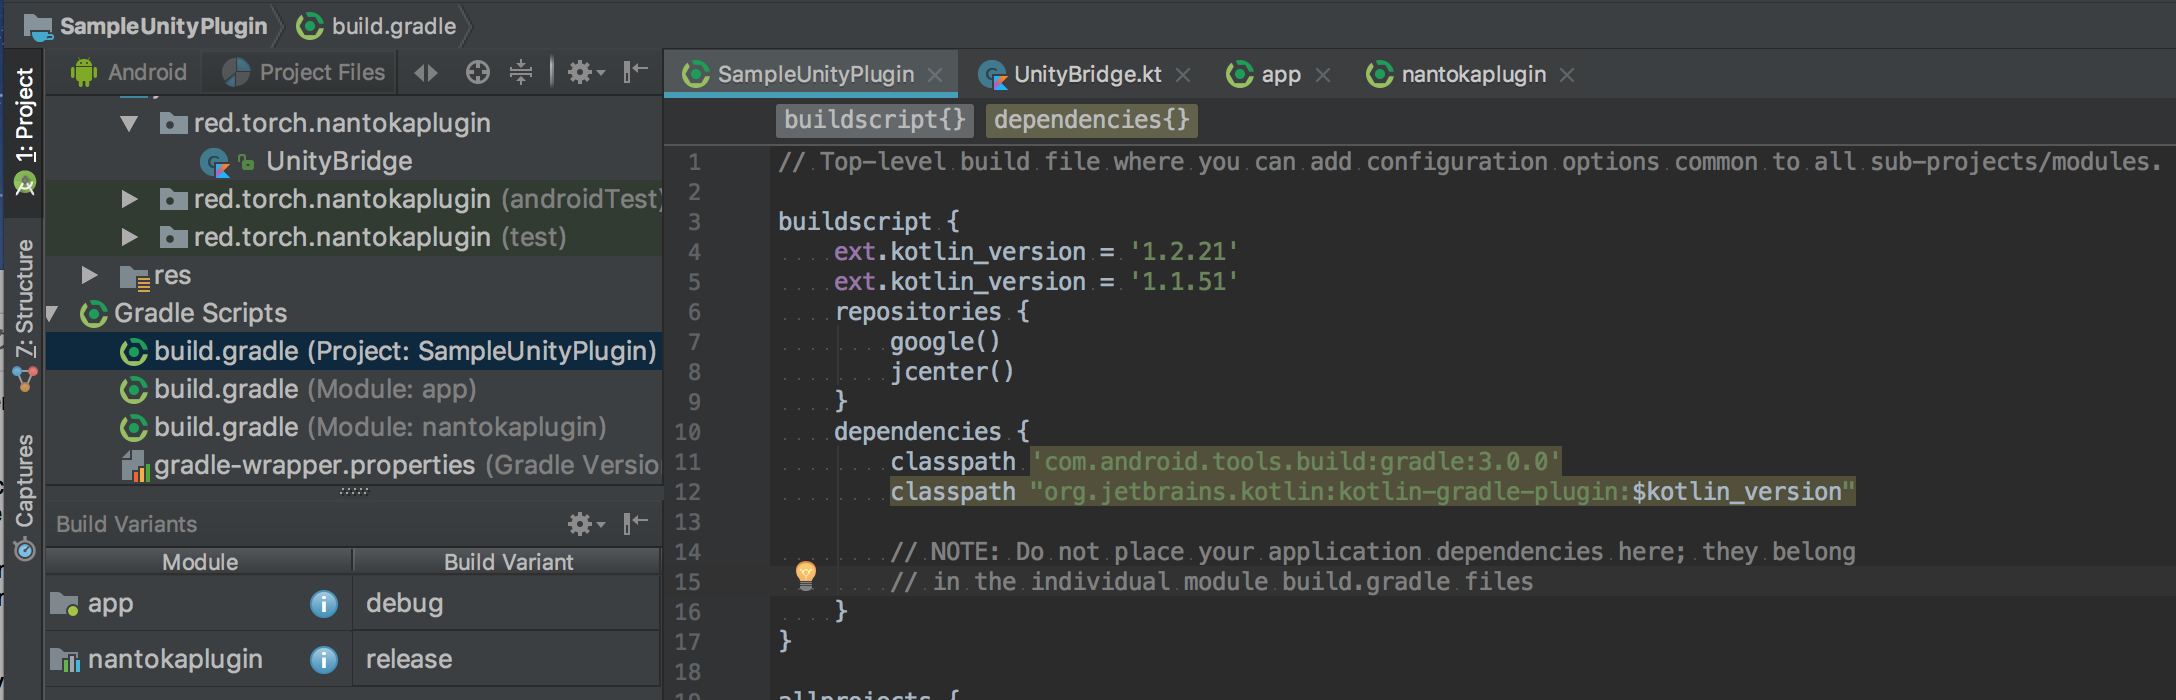This screenshot has height=700, width=2176.
Task: Click the jcenter() repository line
Action: coord(952,371)
